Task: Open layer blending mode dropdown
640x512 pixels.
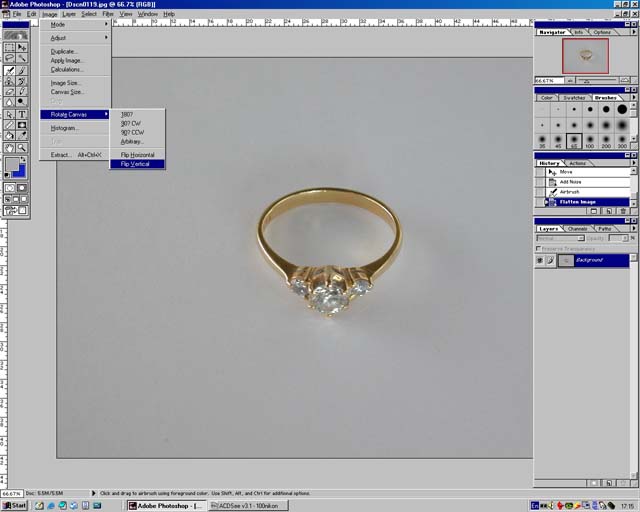Action: tap(560, 238)
